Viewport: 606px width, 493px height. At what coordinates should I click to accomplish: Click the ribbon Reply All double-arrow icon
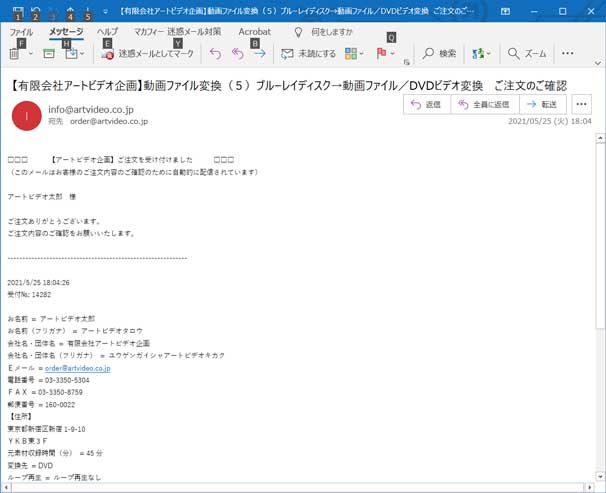point(238,53)
